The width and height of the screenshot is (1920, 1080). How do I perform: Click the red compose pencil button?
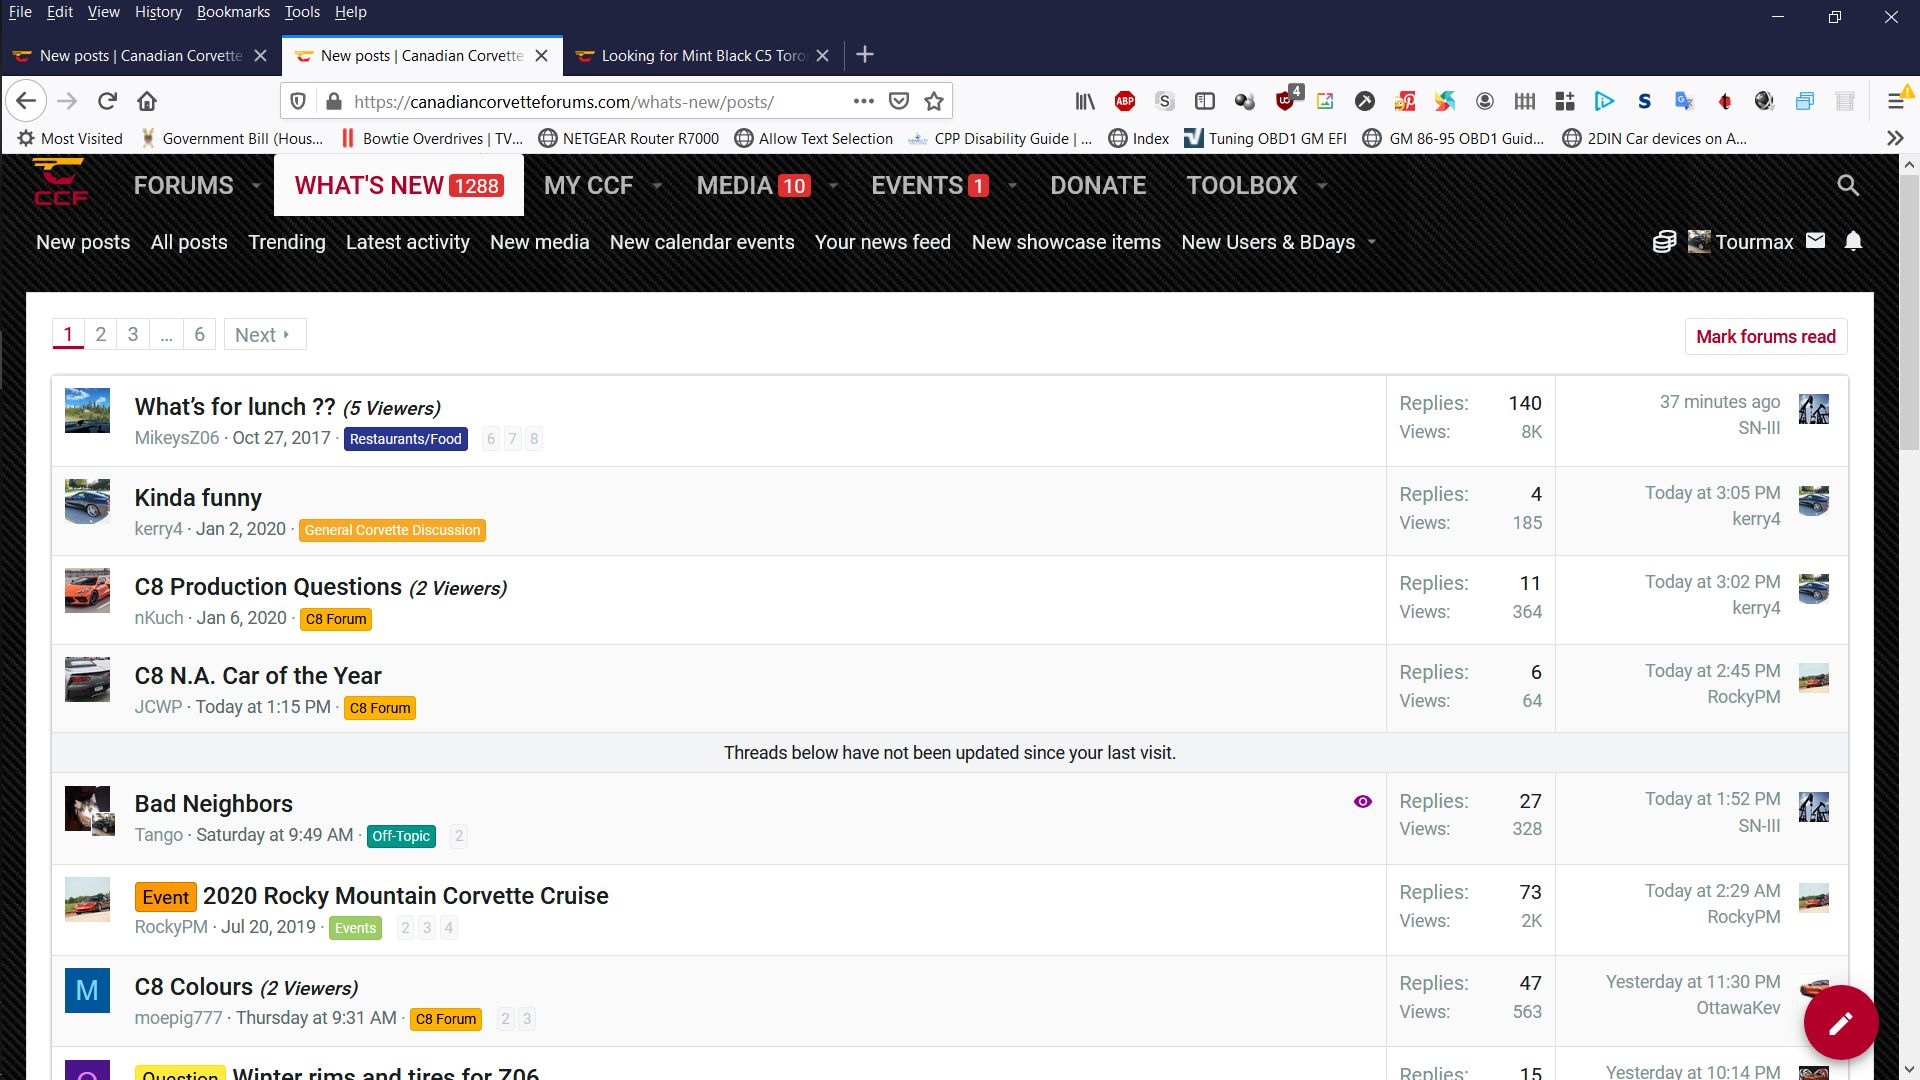1840,1022
